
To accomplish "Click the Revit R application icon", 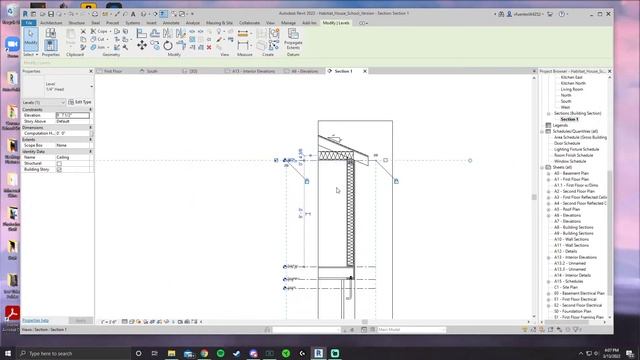I will coord(25,14).
